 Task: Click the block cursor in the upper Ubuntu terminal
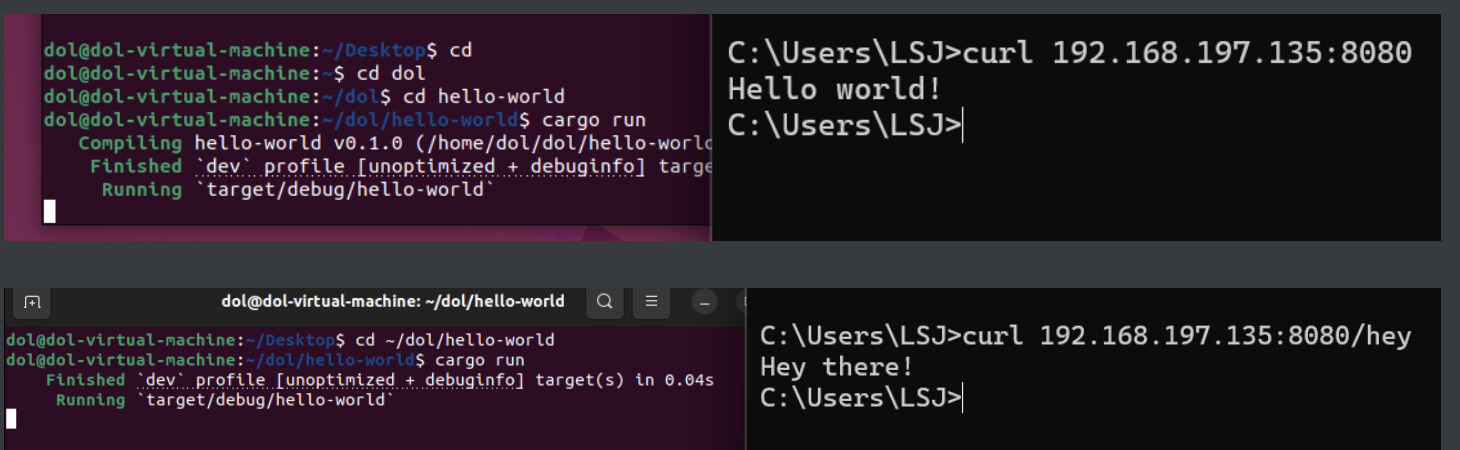click(49, 211)
